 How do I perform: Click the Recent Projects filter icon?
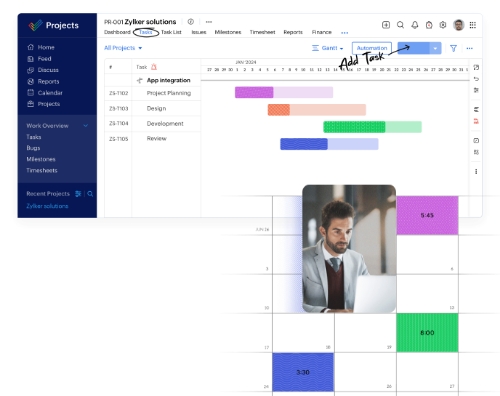click(78, 194)
